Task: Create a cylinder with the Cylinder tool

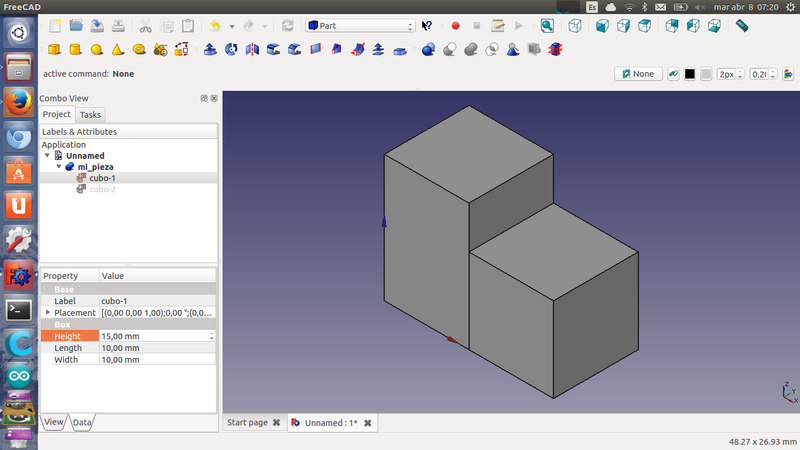Action: pos(75,49)
